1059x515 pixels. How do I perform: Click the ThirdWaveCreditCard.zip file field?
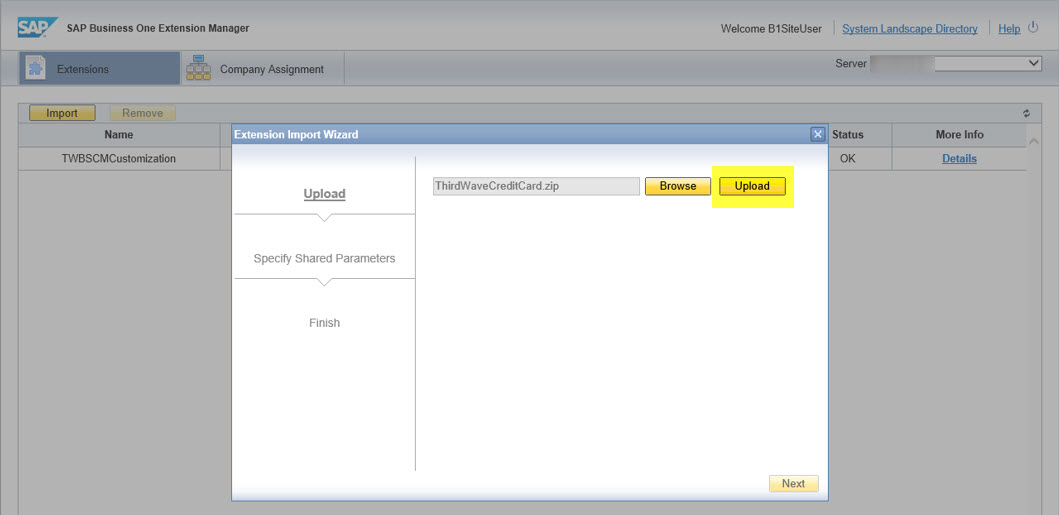tap(536, 186)
